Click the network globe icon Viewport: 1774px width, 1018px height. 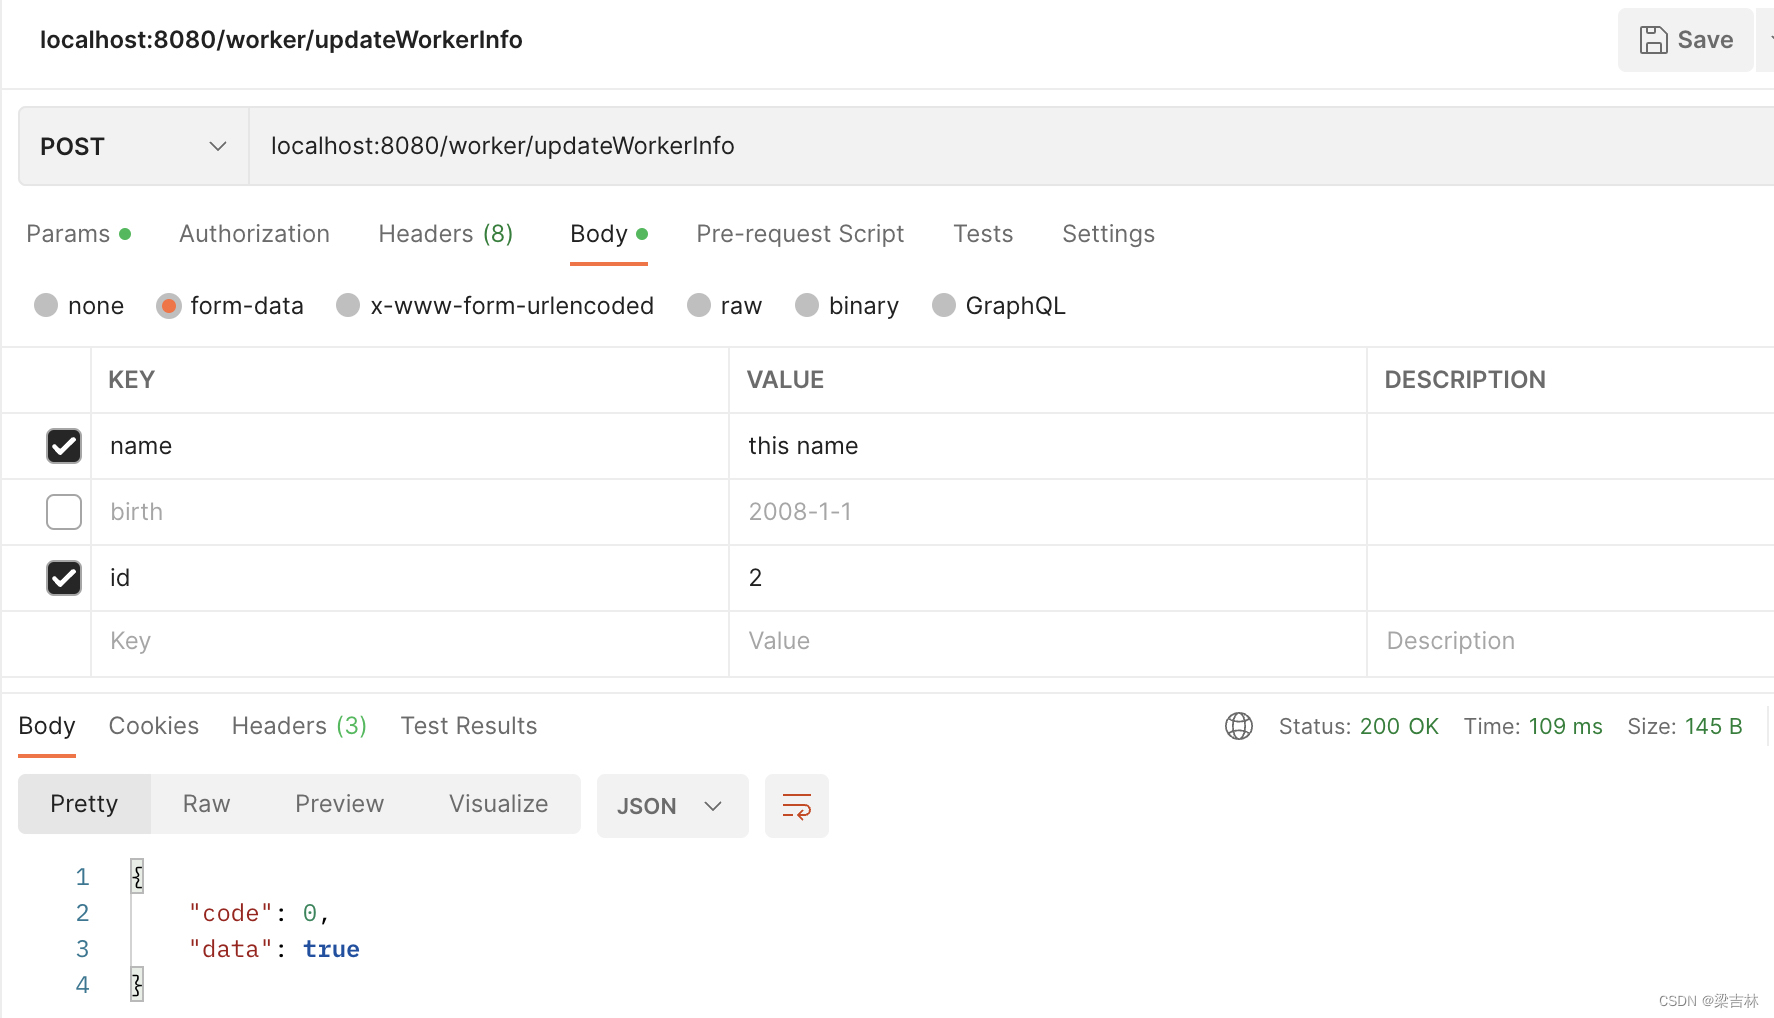coord(1239,726)
